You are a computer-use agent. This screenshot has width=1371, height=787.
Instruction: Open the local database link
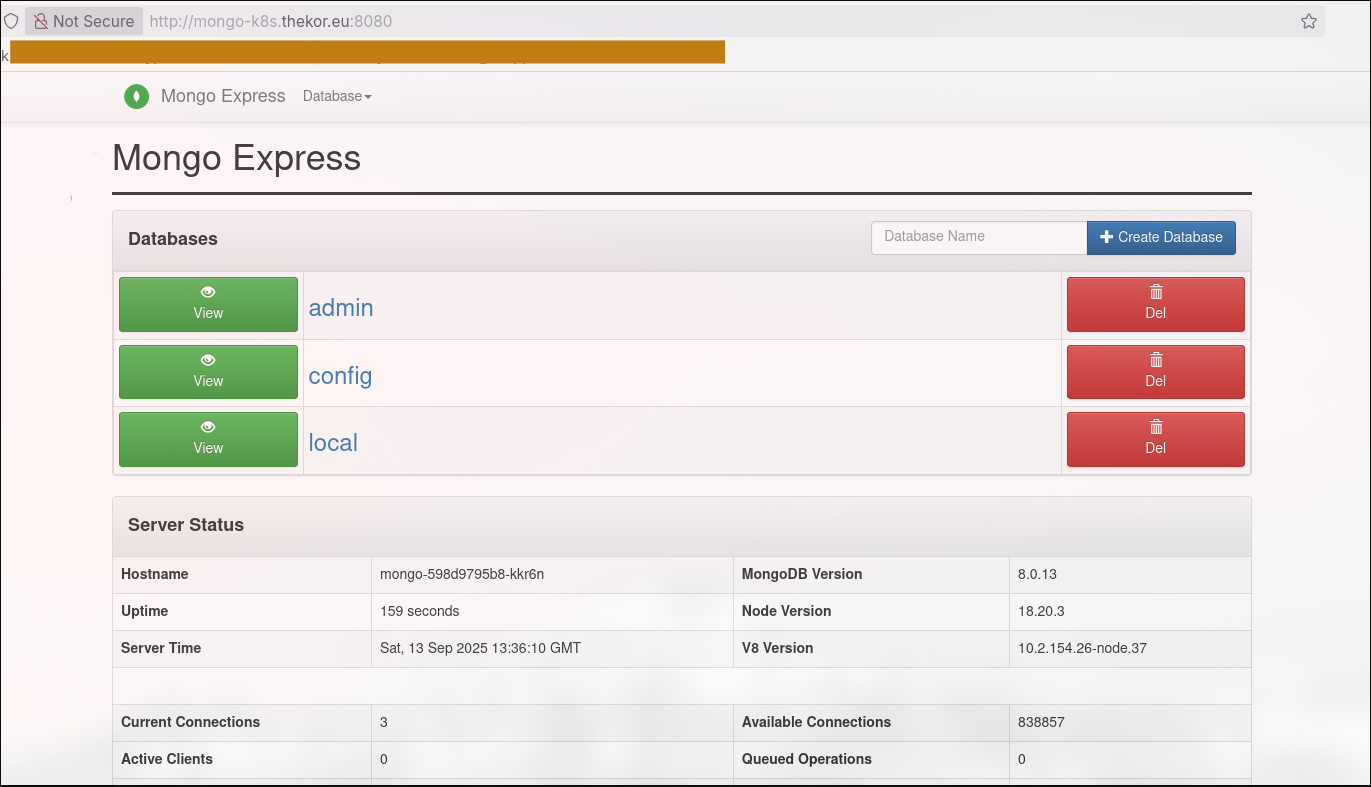tap(333, 443)
